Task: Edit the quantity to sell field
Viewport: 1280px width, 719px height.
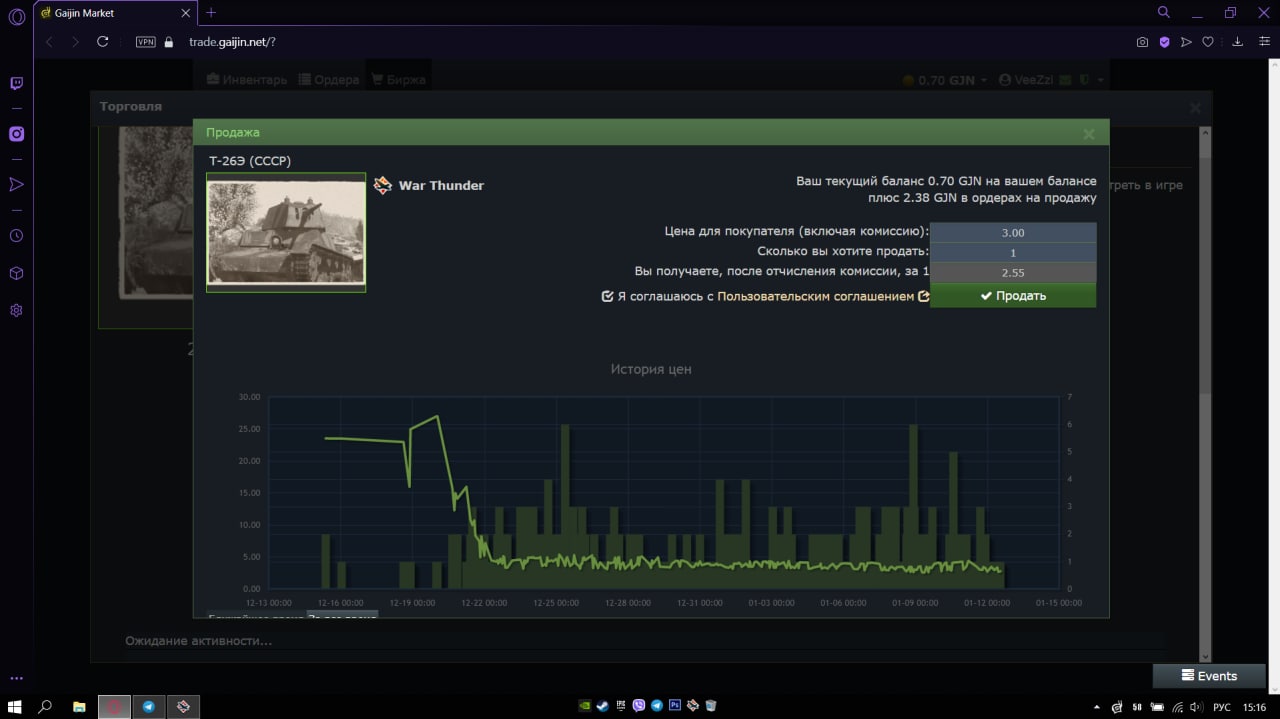Action: coord(1013,252)
